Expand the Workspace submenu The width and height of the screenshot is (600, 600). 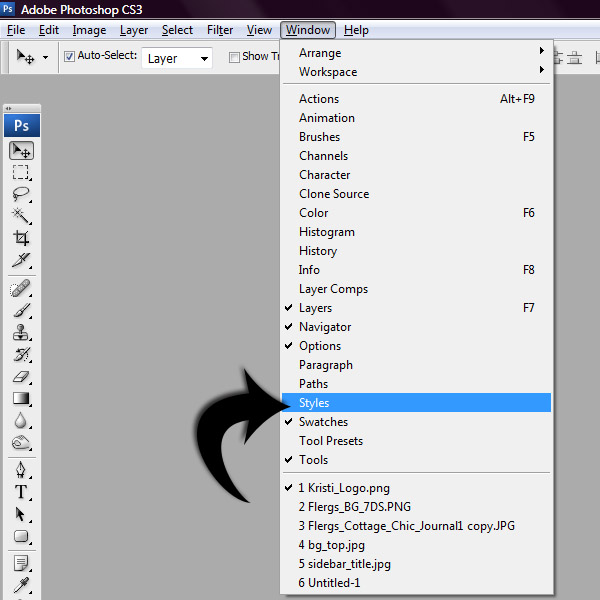[416, 72]
